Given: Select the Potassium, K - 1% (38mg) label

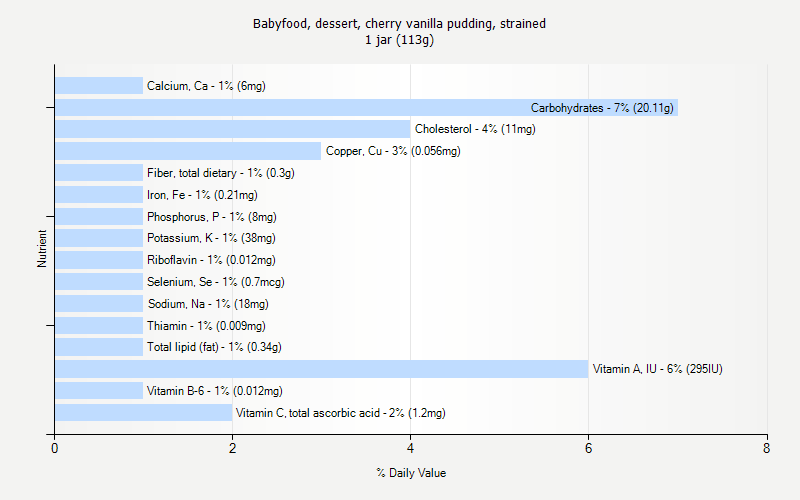Looking at the screenshot, I should (x=211, y=238).
